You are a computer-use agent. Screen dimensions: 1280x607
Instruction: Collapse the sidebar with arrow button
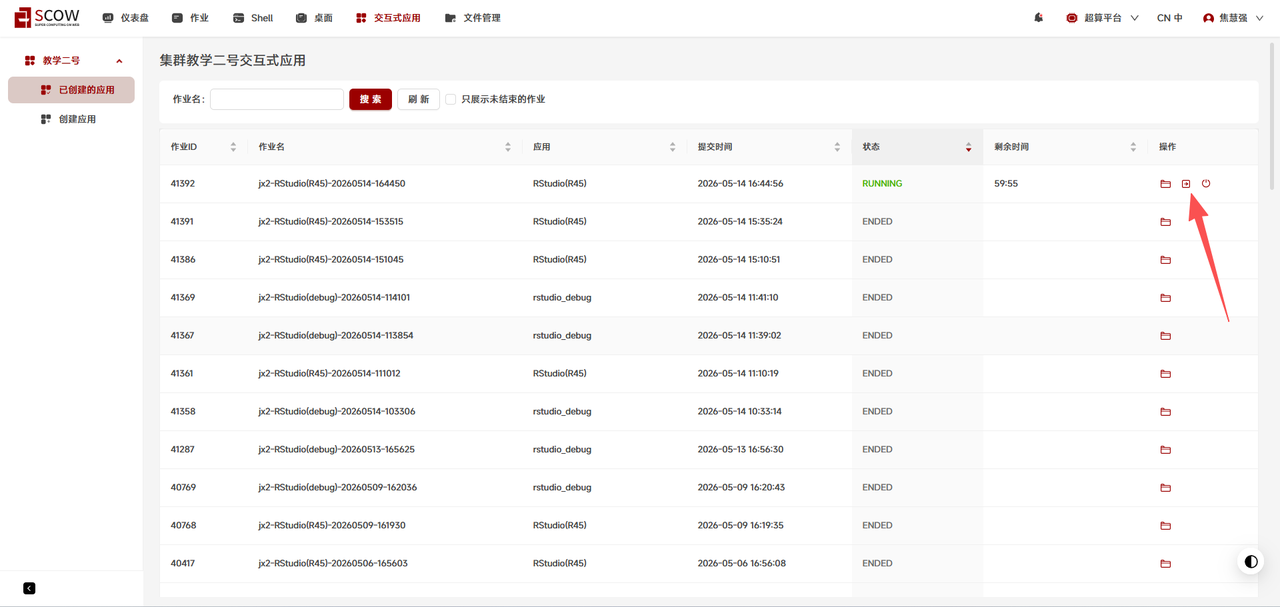tap(29, 588)
